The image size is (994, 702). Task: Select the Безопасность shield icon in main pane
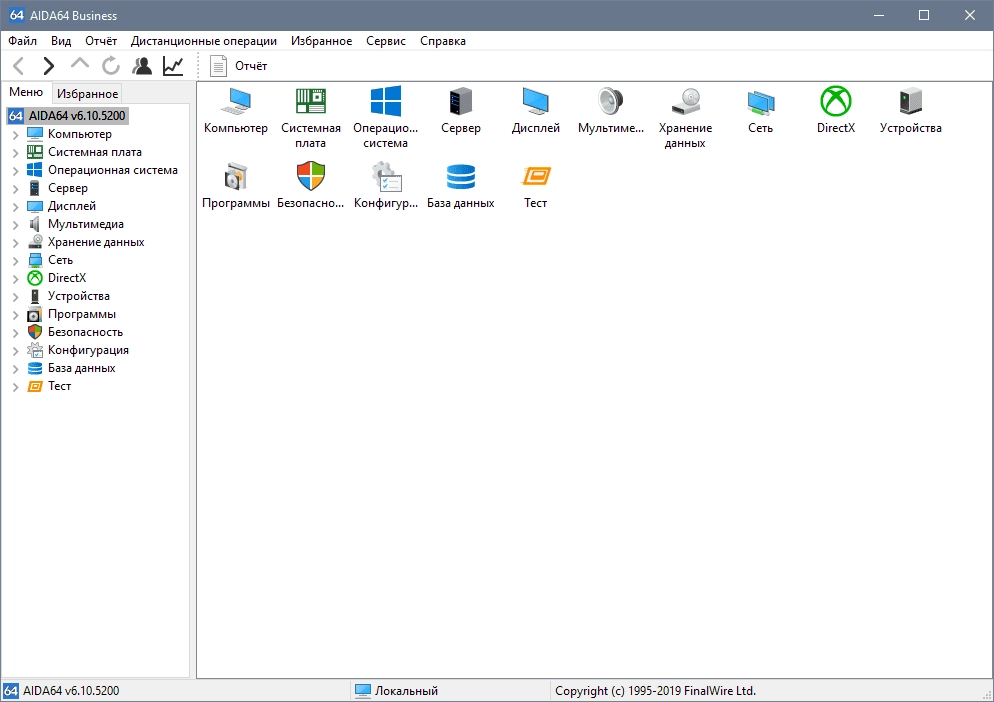pyautogui.click(x=311, y=177)
